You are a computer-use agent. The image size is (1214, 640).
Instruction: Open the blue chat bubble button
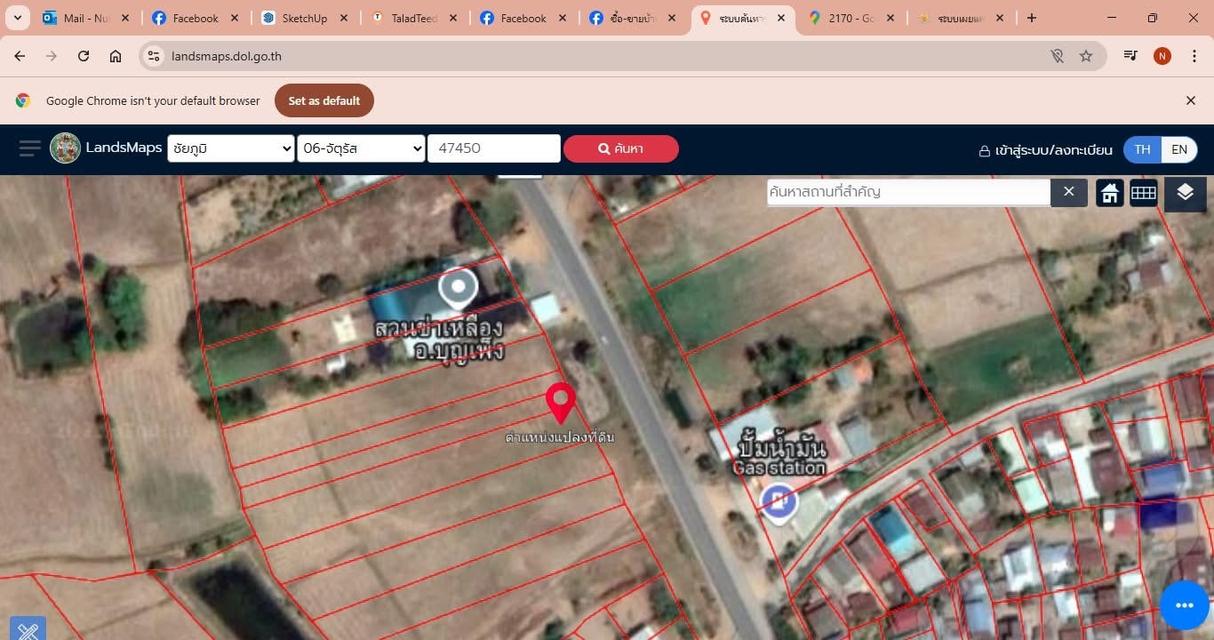tap(1185, 605)
